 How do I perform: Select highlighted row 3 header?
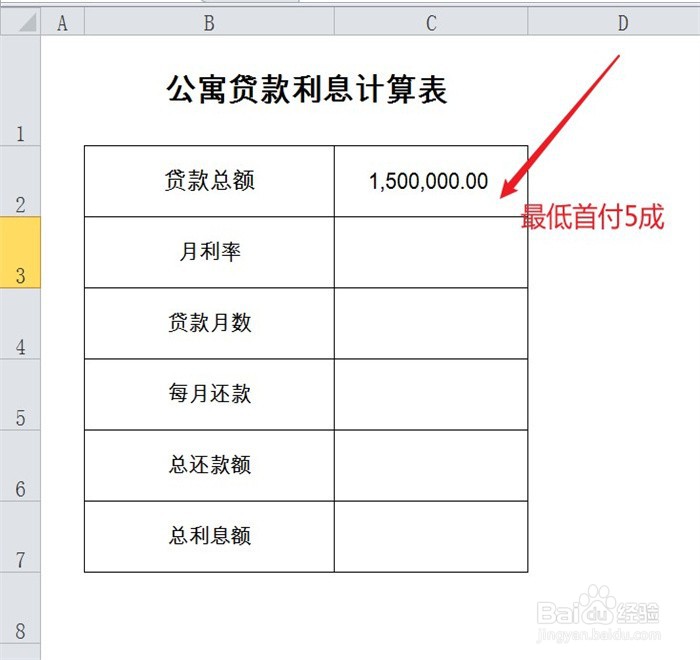[20, 252]
